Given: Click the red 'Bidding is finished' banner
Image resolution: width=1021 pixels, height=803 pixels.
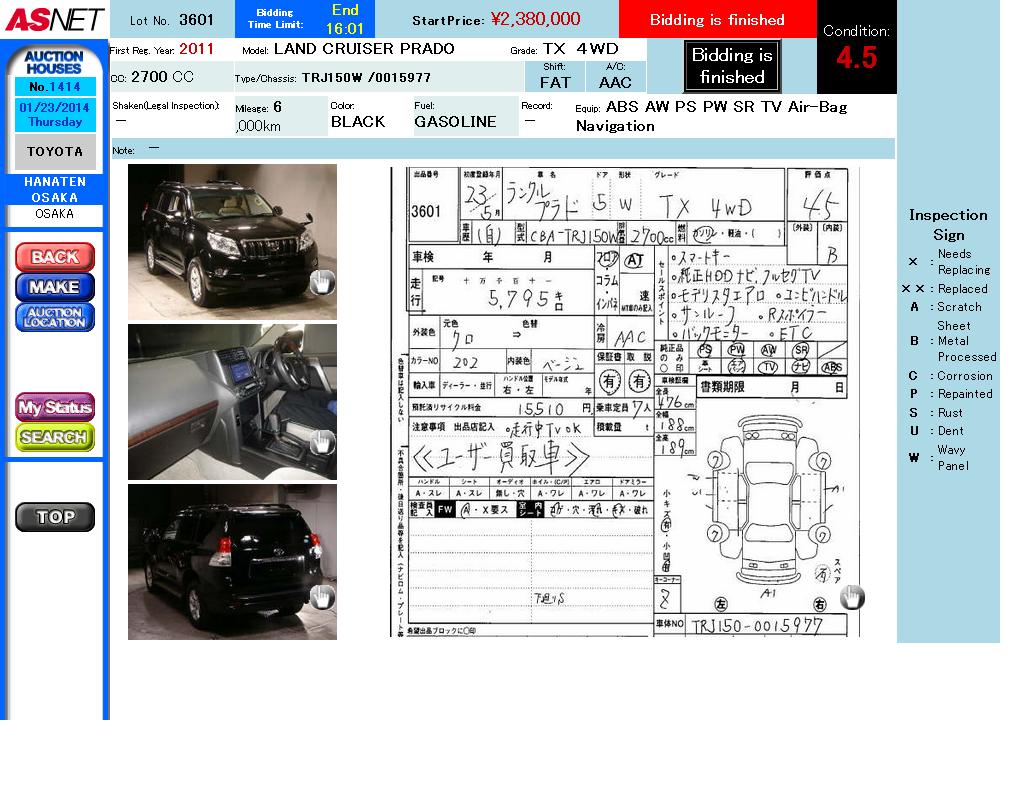Looking at the screenshot, I should 717,20.
